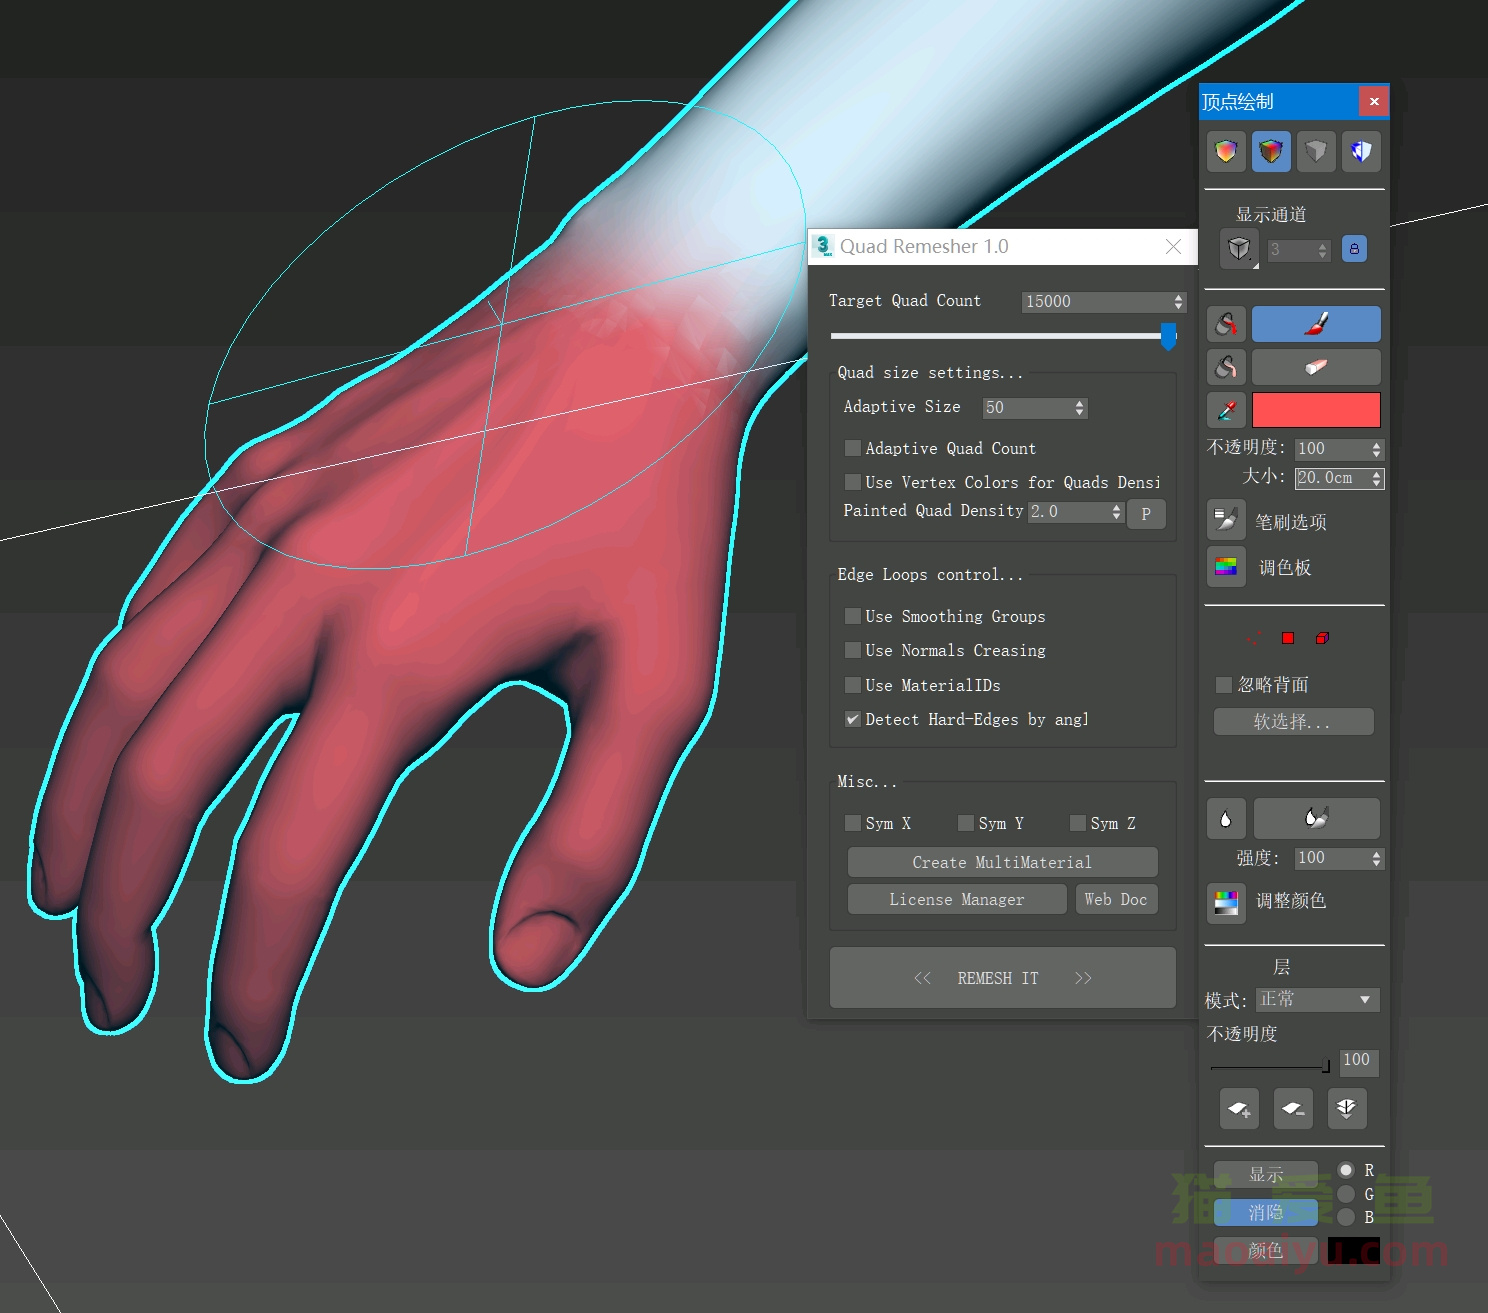
Task: Toggle the channel lock icon
Action: tap(1354, 249)
